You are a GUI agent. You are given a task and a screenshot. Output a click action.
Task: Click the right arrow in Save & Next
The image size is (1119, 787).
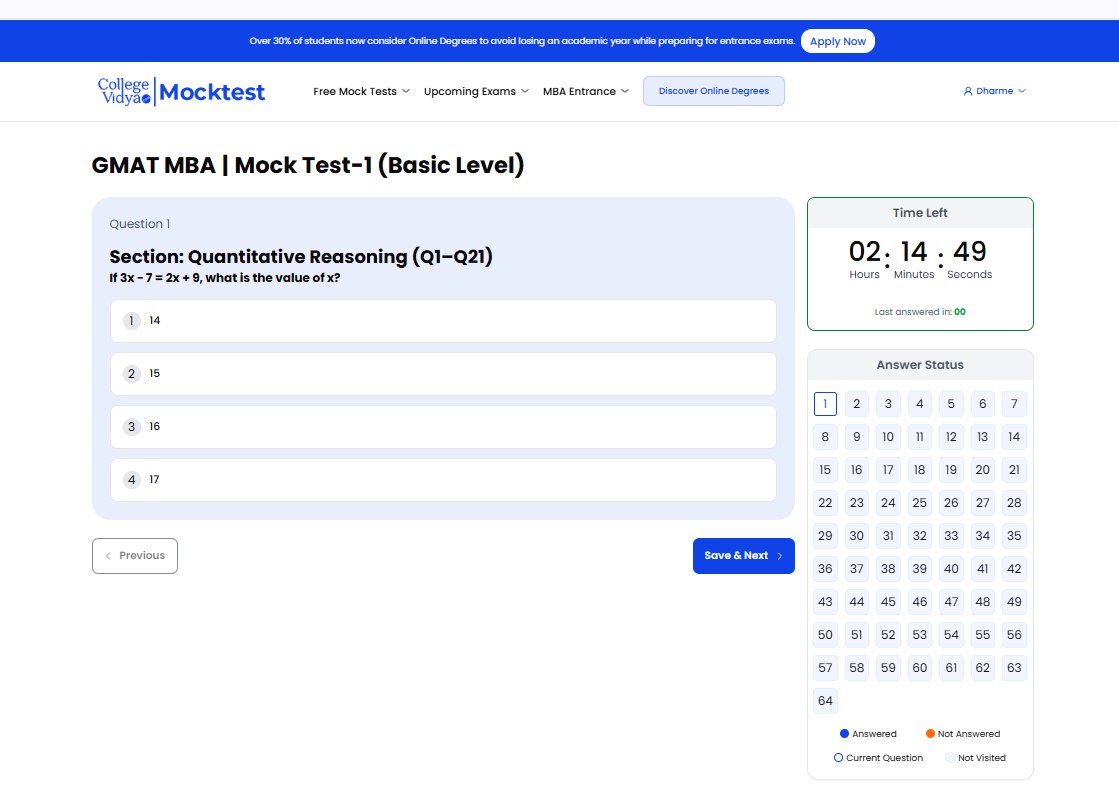click(x=780, y=556)
